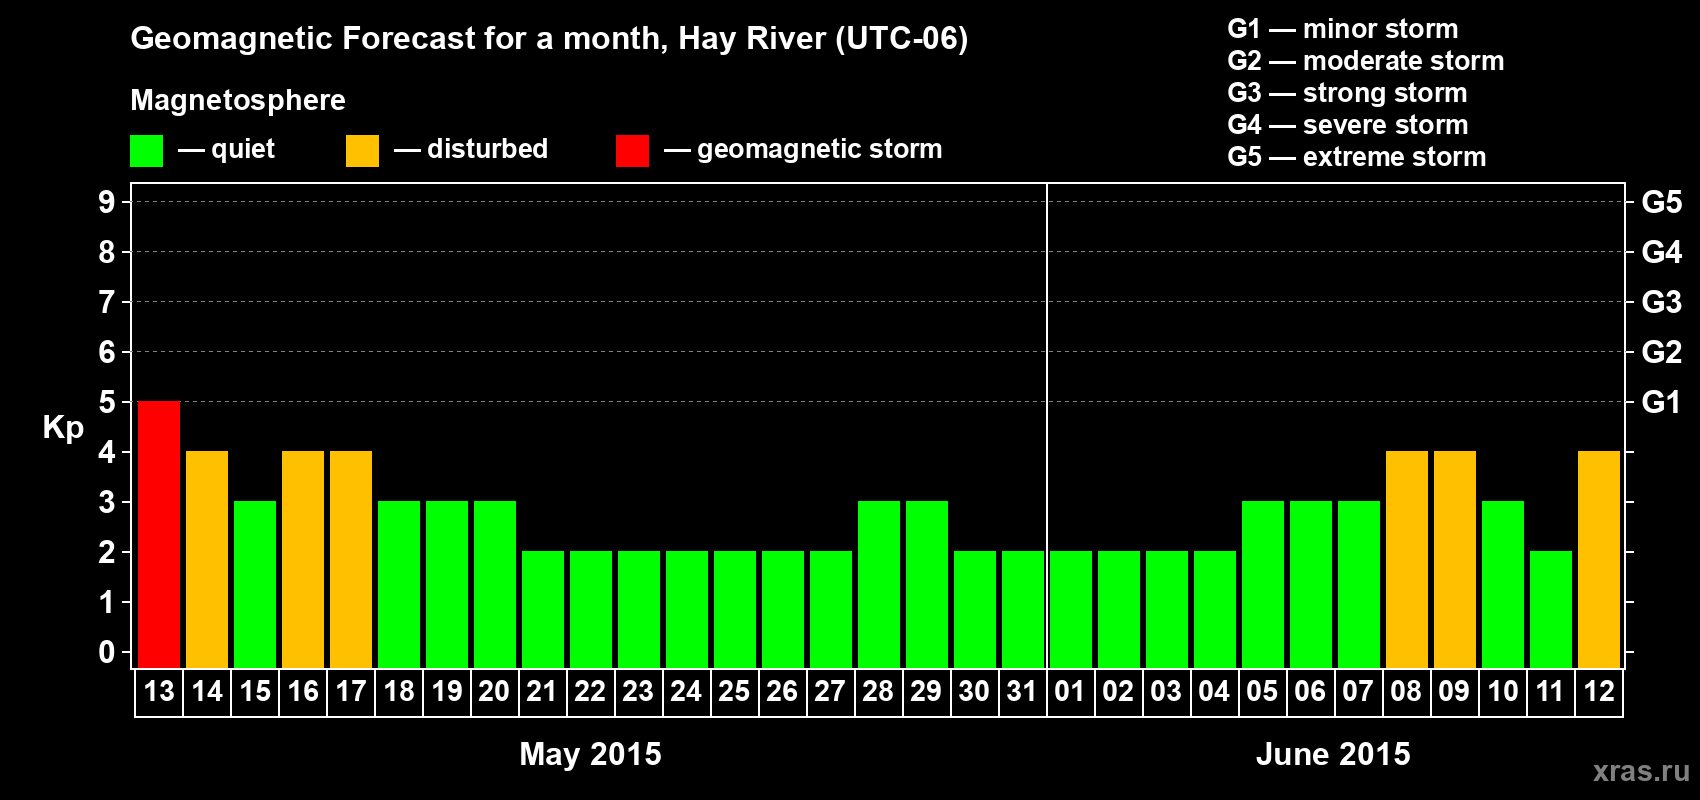Click the G1 — minor storm legend text
Image resolution: width=1700 pixels, height=800 pixels.
click(x=1343, y=29)
